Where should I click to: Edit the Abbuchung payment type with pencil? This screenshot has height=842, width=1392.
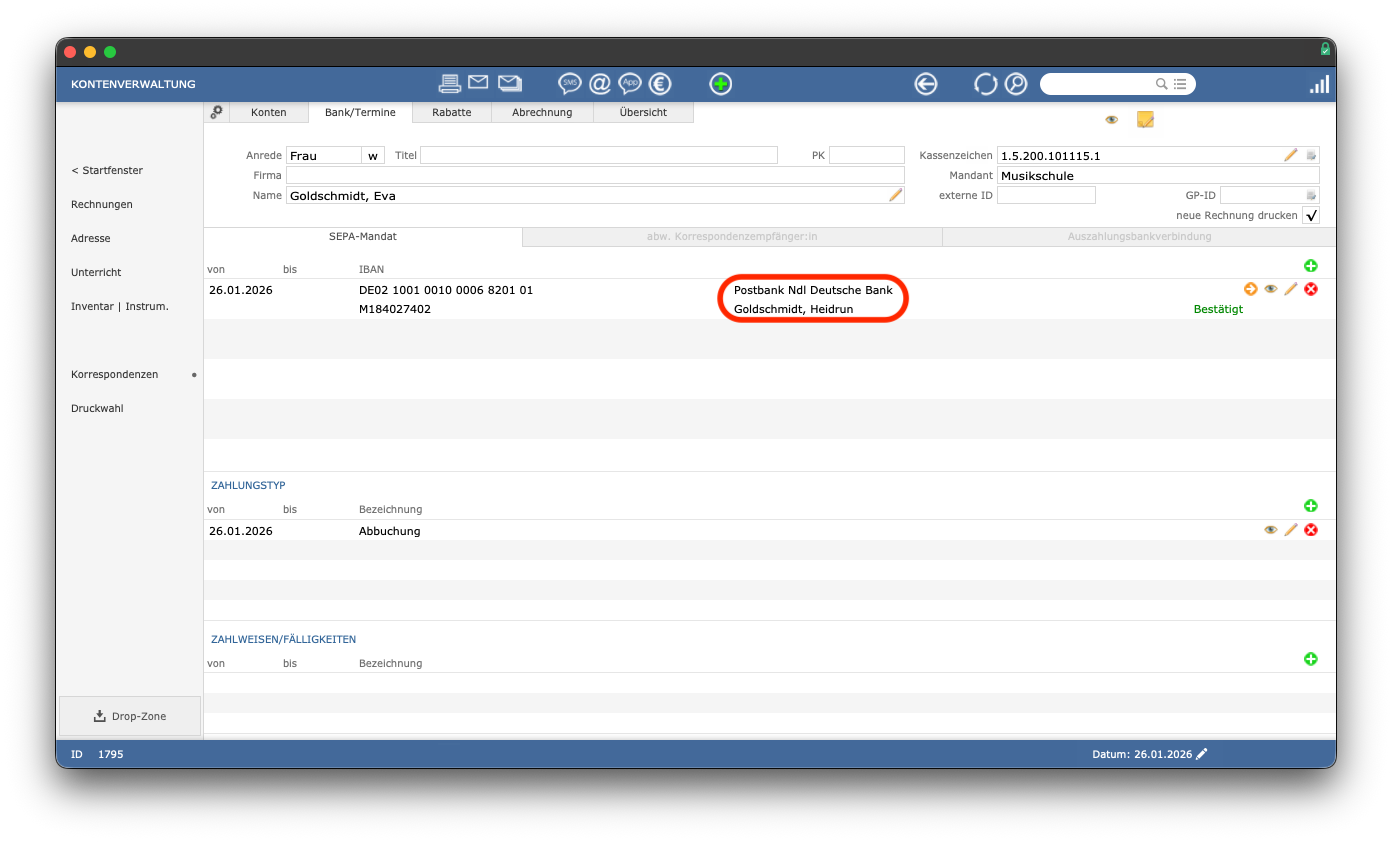pos(1291,530)
